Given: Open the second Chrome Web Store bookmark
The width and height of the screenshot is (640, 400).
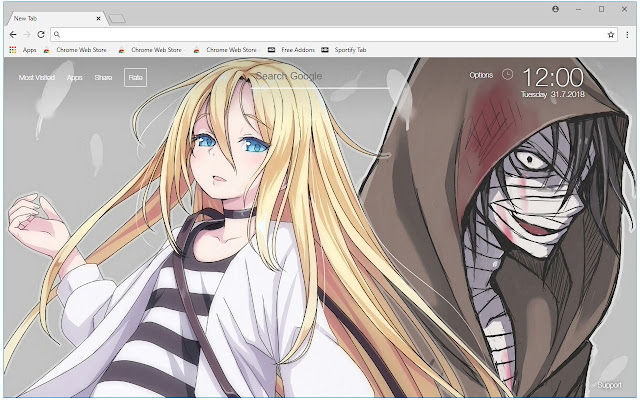Looking at the screenshot, I should 150,50.
